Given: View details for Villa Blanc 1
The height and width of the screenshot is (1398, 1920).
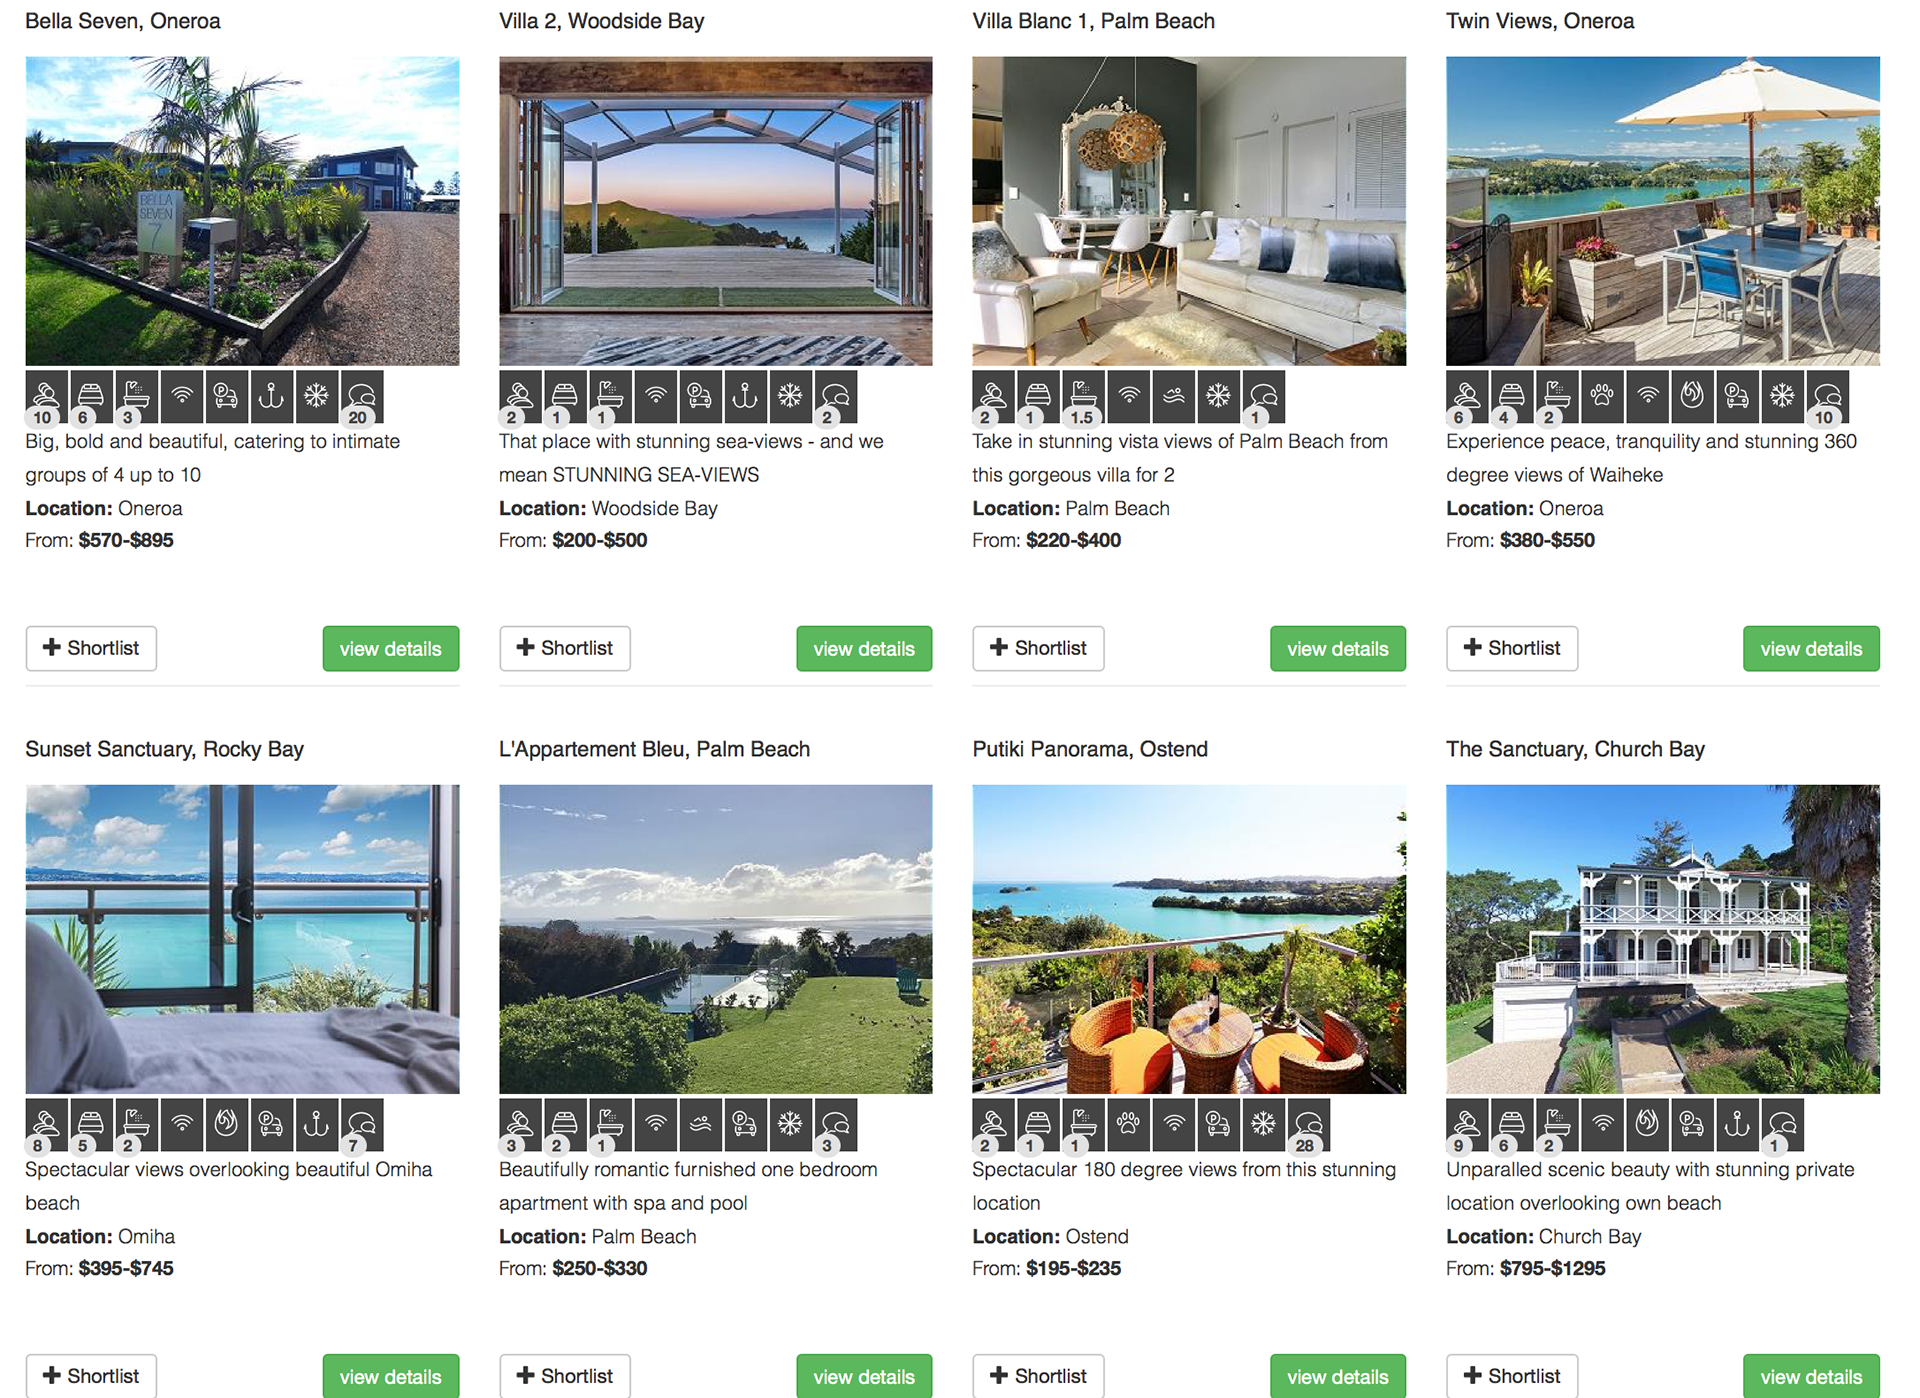Looking at the screenshot, I should (1338, 648).
